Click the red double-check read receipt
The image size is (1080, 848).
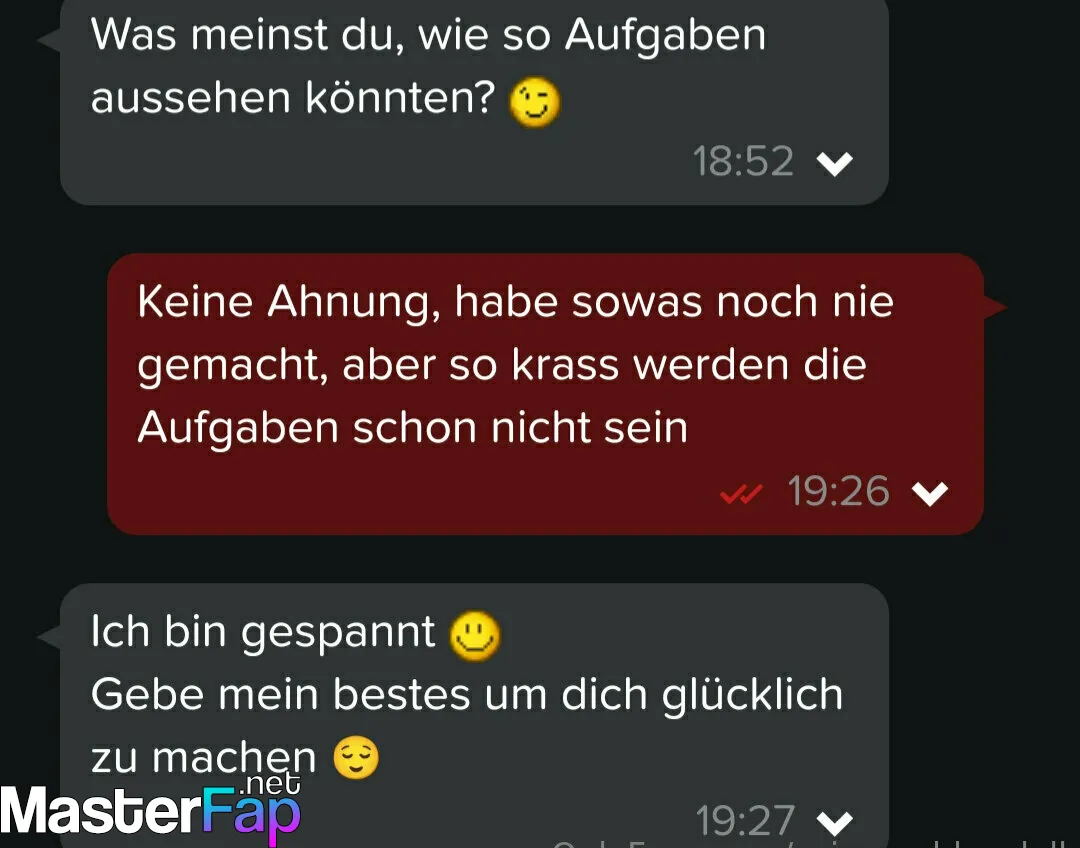point(741,493)
